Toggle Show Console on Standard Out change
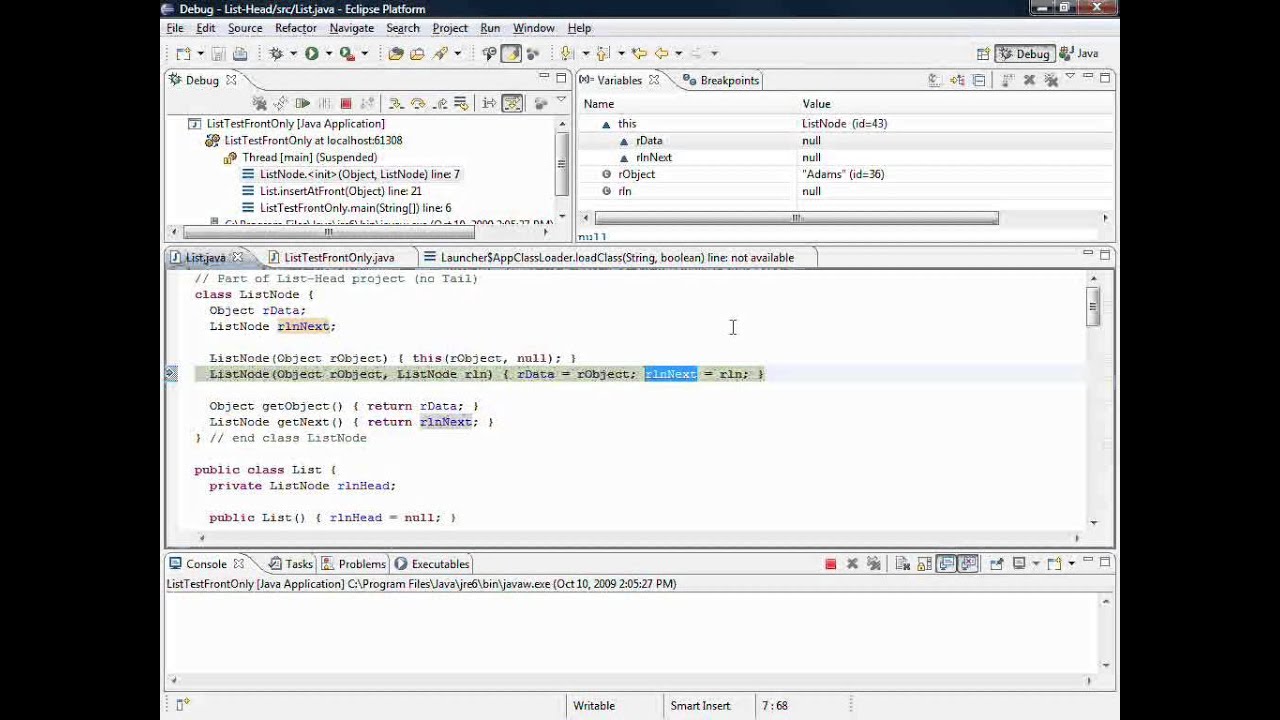Viewport: 1280px width, 720px height. click(x=947, y=564)
